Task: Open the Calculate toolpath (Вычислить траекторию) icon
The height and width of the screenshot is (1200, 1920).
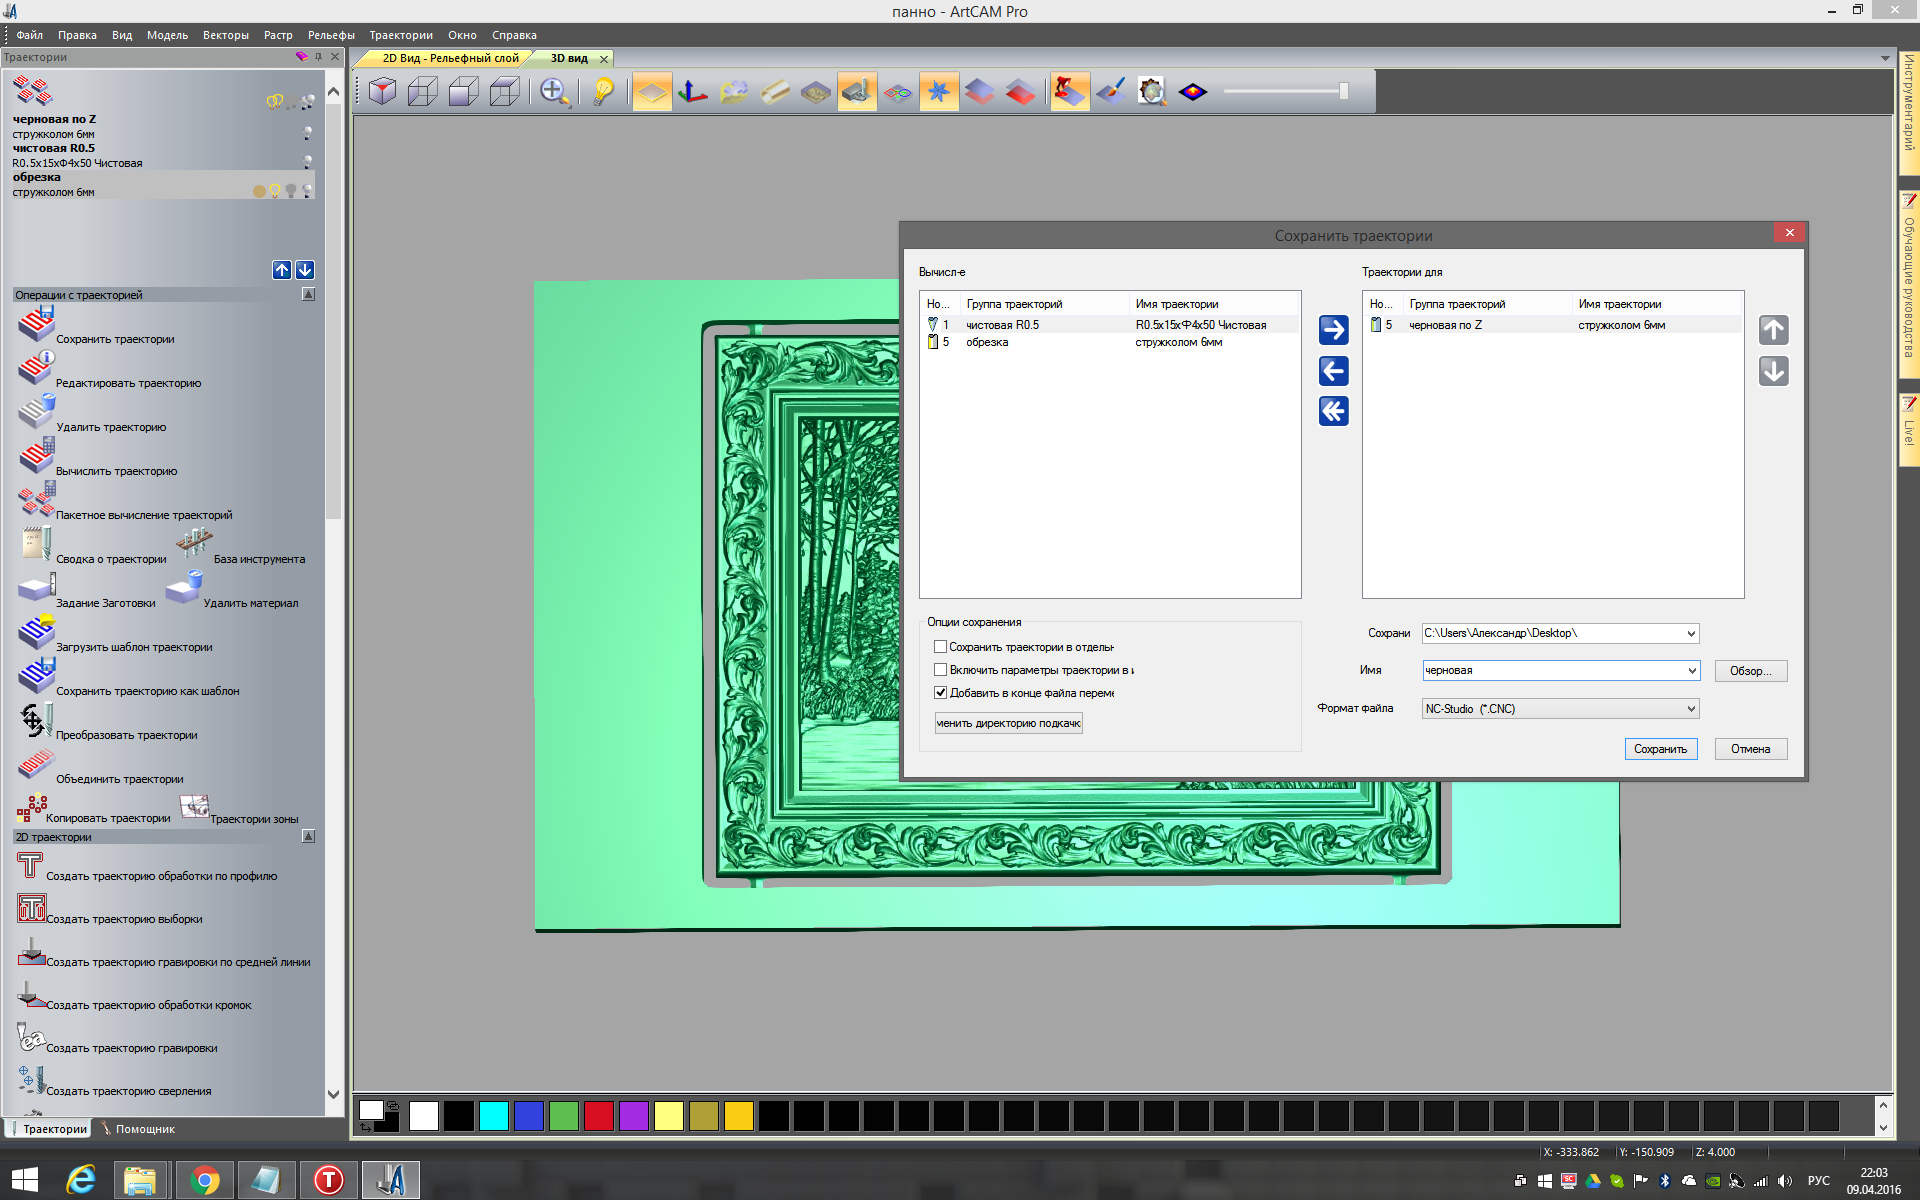Action: coord(36,458)
